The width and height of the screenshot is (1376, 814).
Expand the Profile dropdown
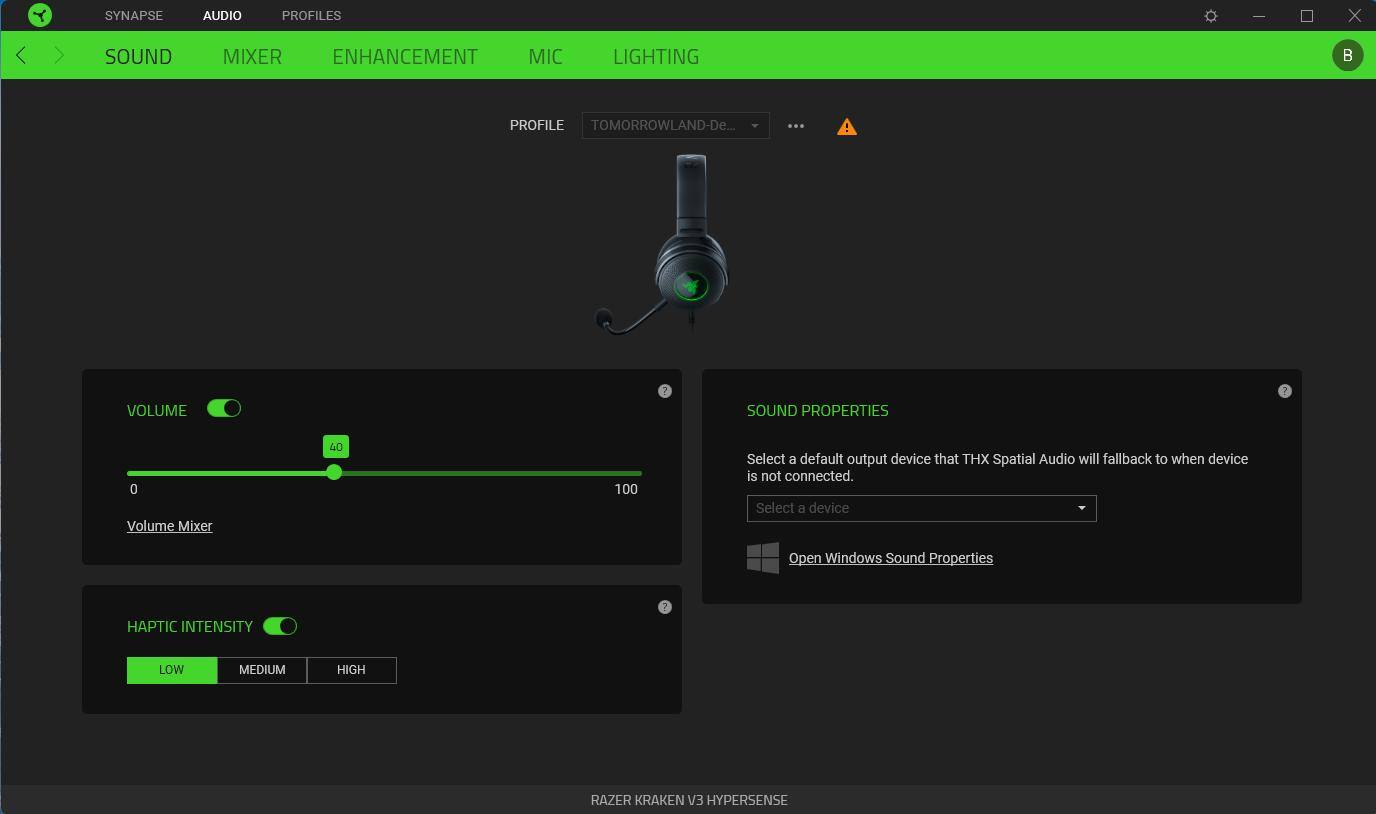(675, 126)
